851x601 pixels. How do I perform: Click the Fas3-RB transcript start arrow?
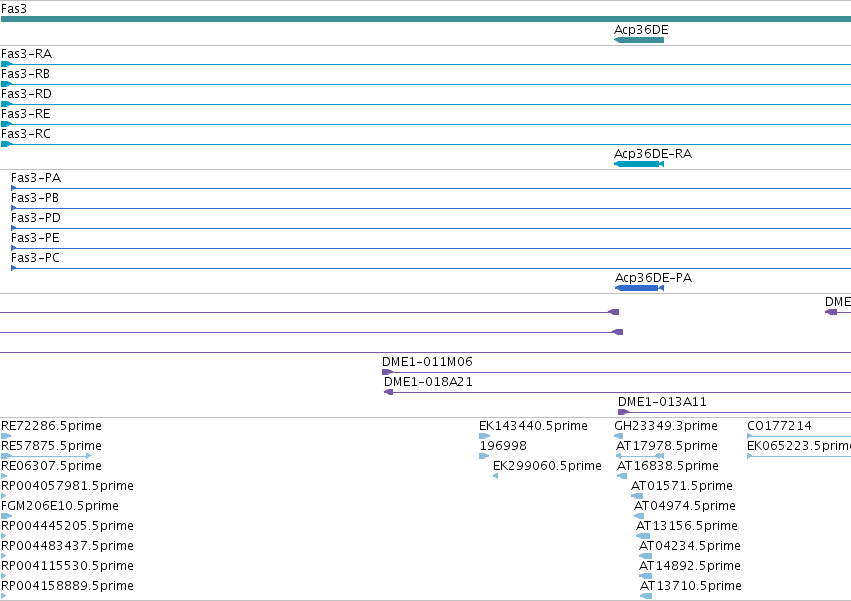coord(7,84)
